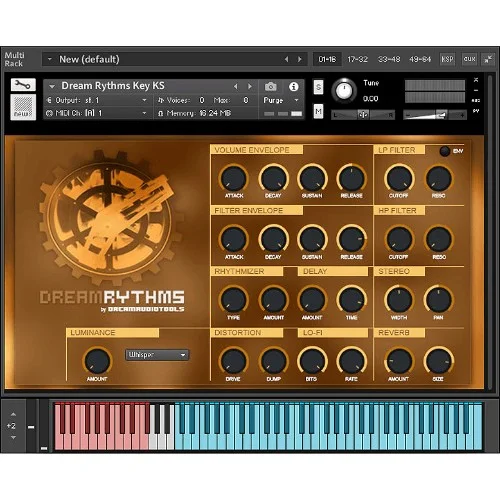The image size is (500, 500).
Task: Click the instrument name Dream Rythms Key KS
Action: pyautogui.click(x=113, y=86)
